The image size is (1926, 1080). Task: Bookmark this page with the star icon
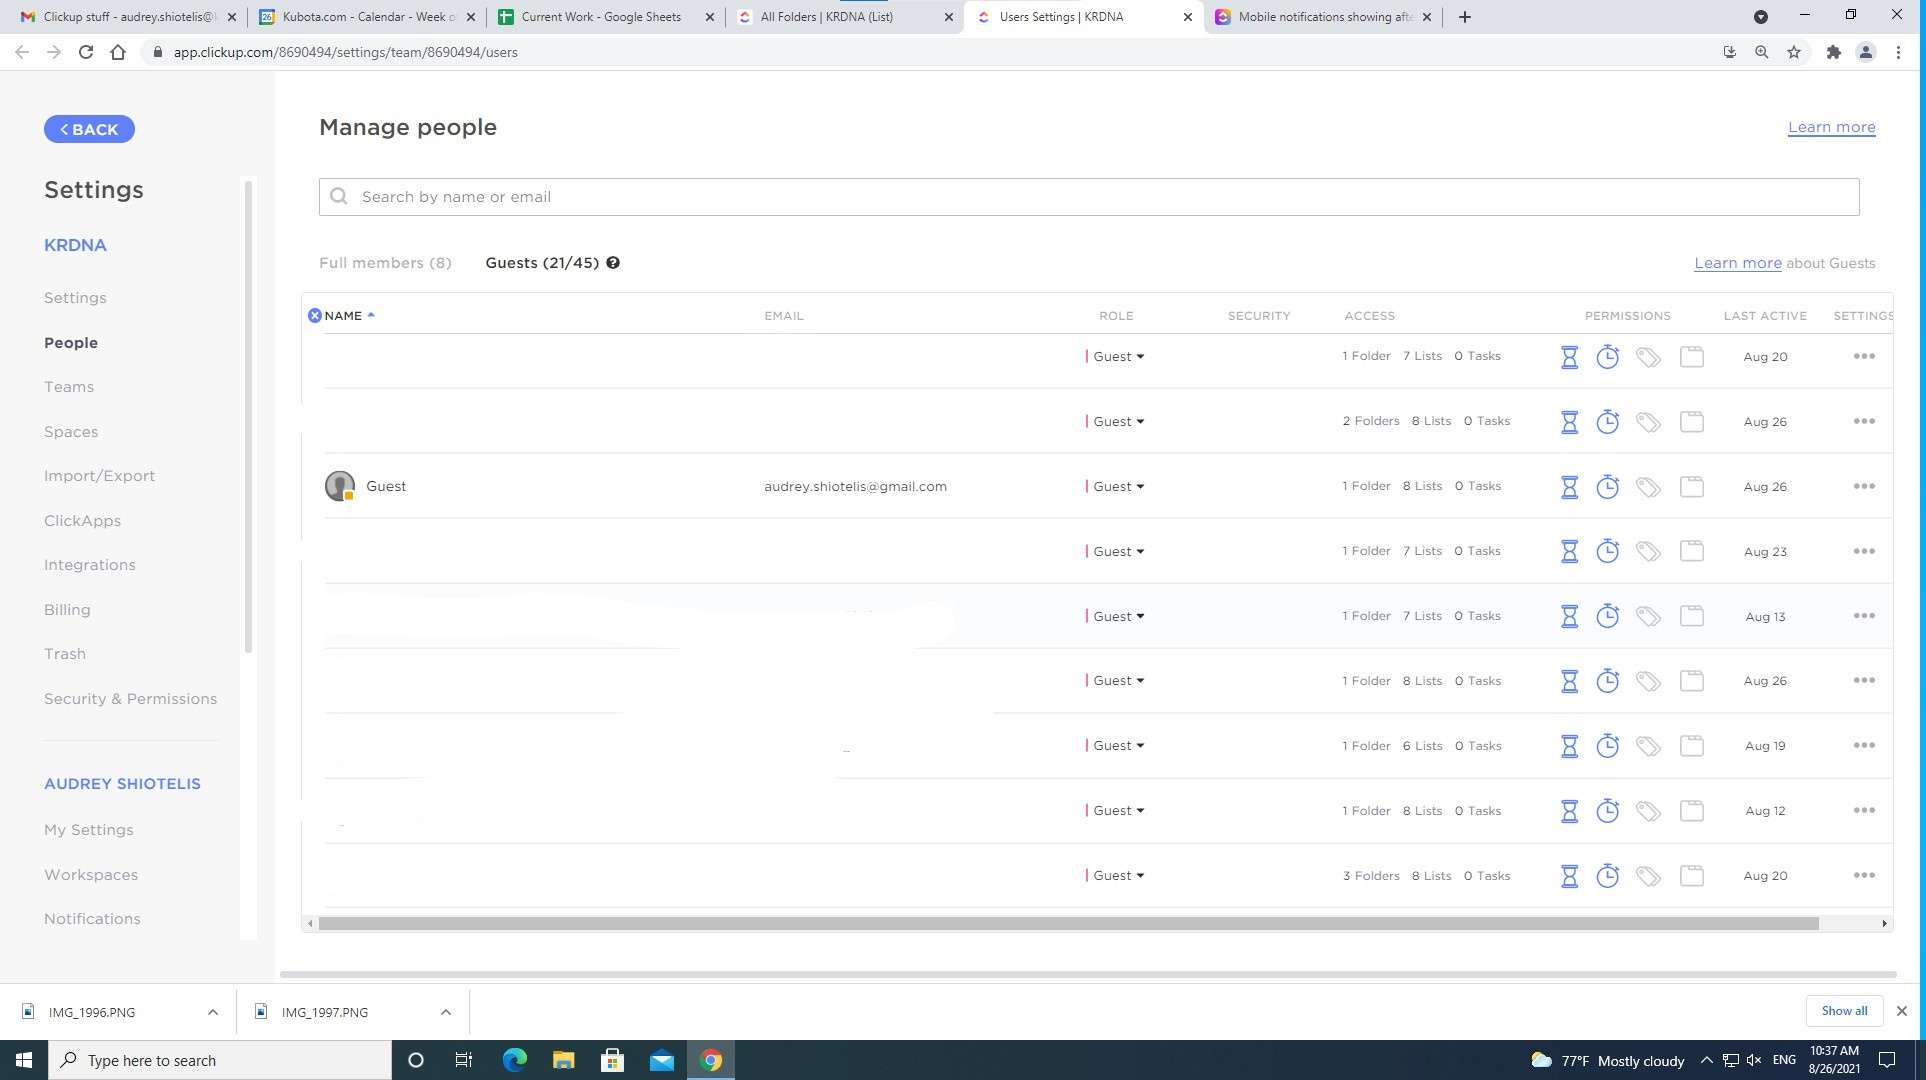(x=1793, y=52)
